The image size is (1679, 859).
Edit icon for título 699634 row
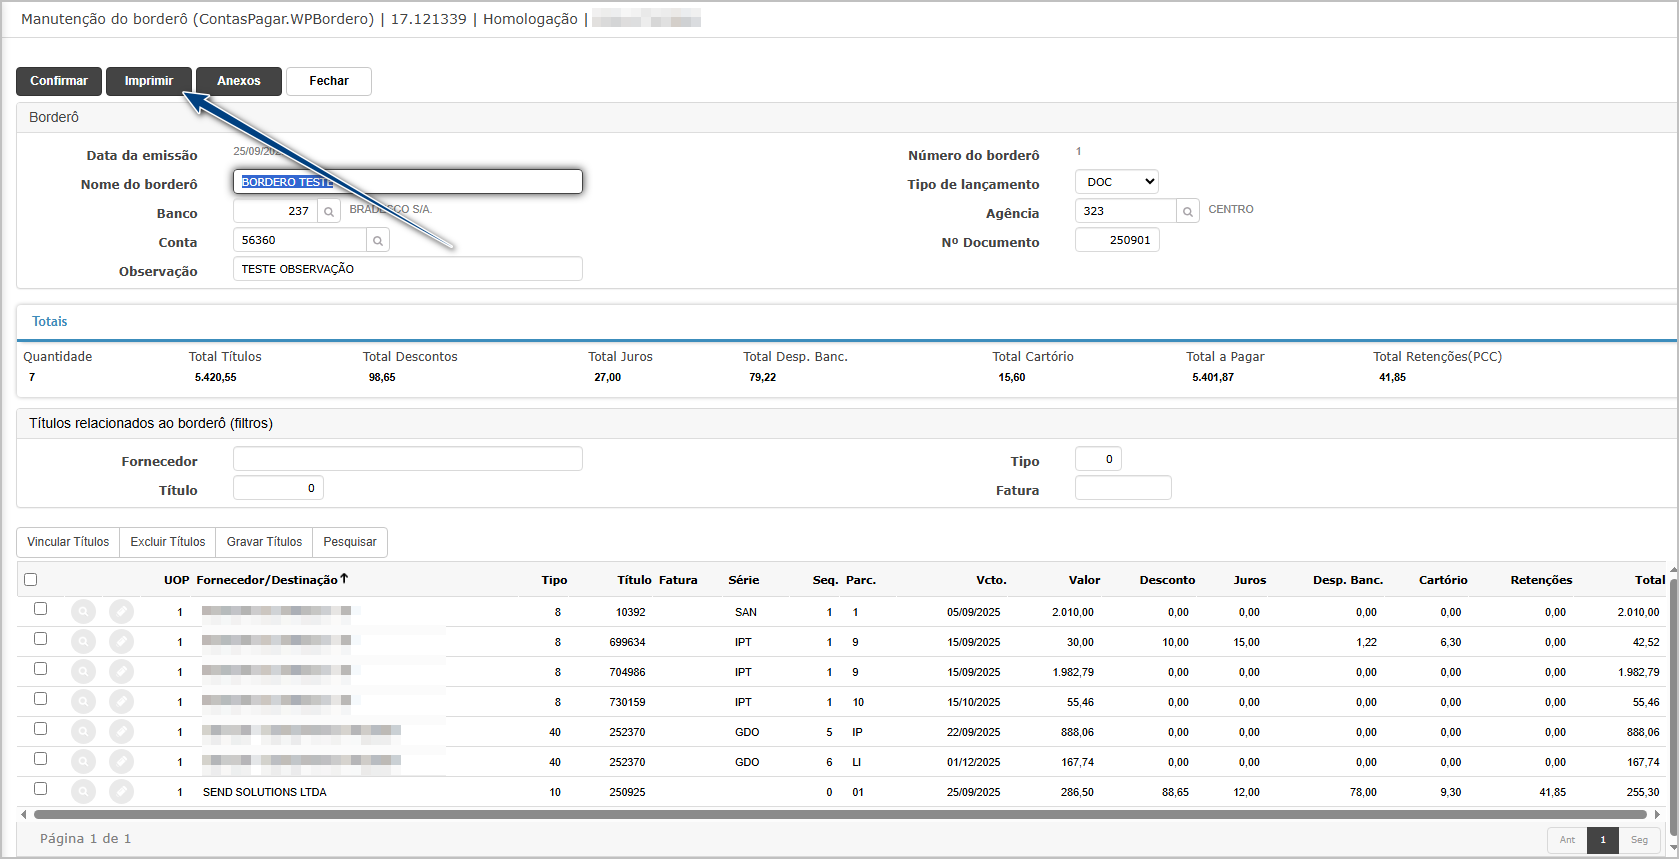(121, 642)
